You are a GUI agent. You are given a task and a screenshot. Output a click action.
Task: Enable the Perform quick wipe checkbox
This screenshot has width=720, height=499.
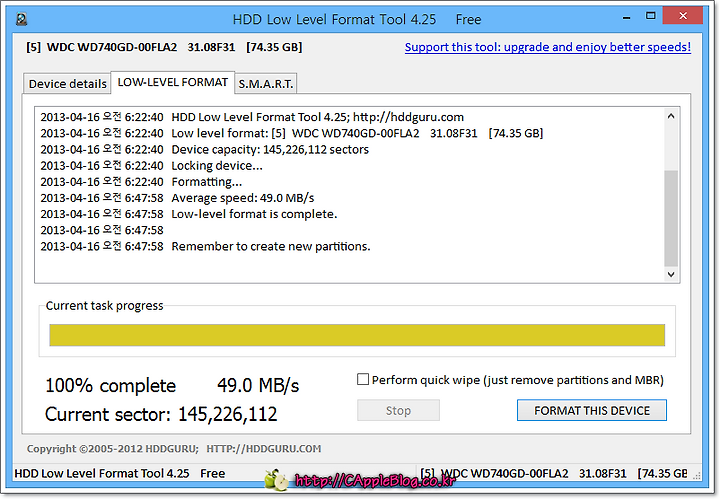pos(363,379)
